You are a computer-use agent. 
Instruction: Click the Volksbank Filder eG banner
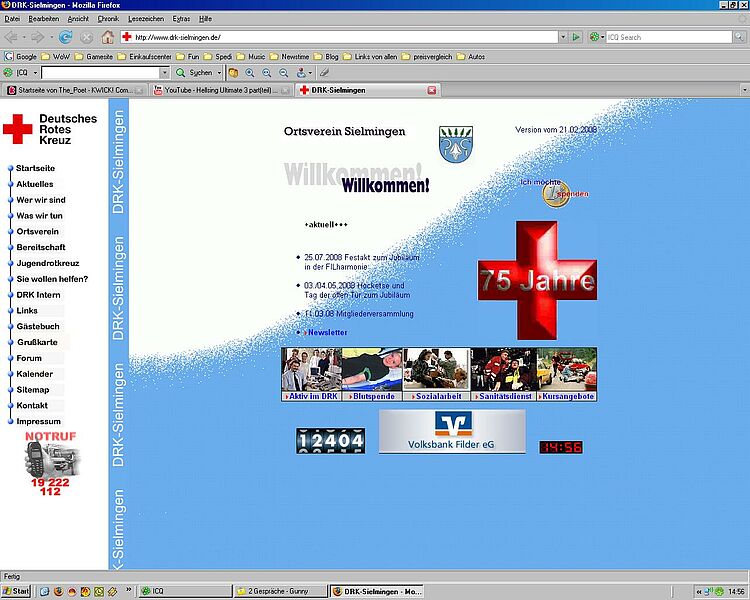[x=452, y=431]
